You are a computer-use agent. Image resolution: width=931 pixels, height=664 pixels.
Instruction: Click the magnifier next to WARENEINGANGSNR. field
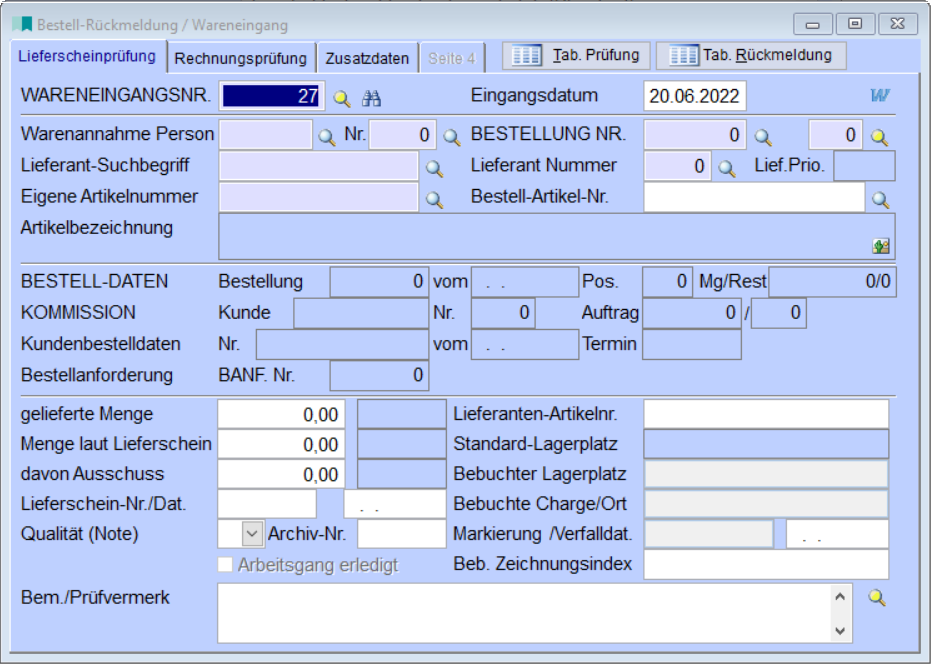(x=342, y=97)
